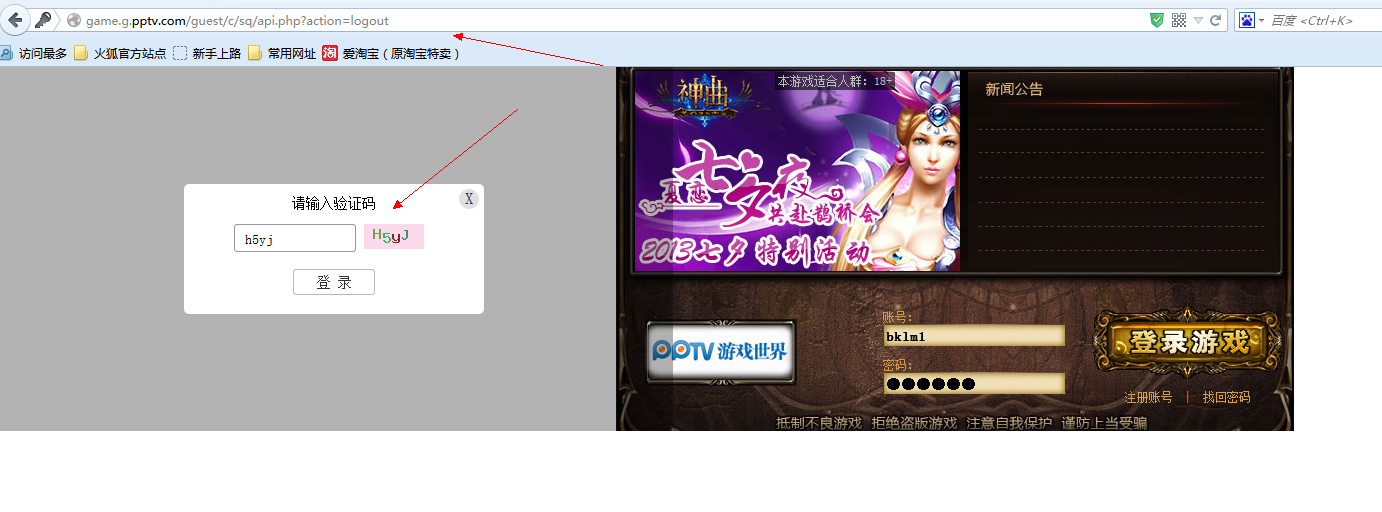Click the 登 录 button in captcha dialog
Image resolution: width=1382 pixels, height=512 pixels.
(334, 282)
